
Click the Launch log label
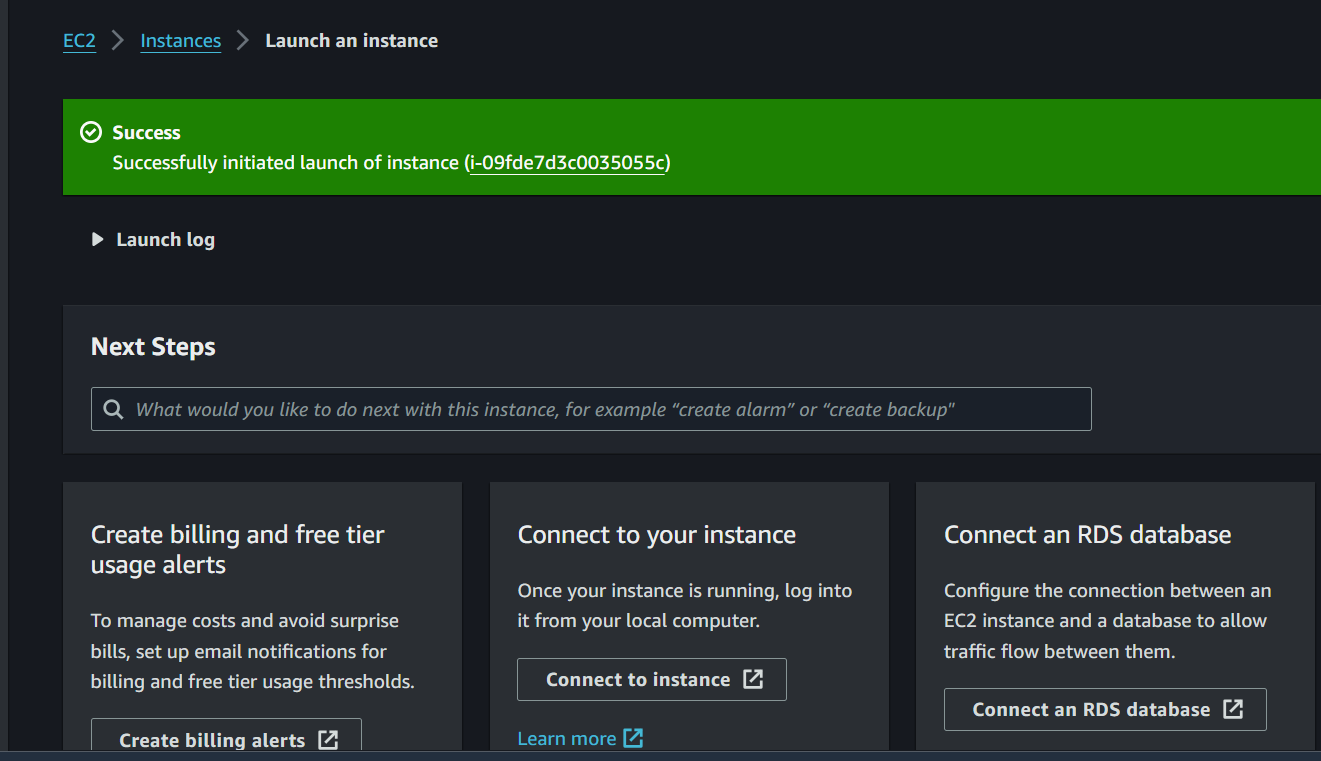pyautogui.click(x=166, y=240)
